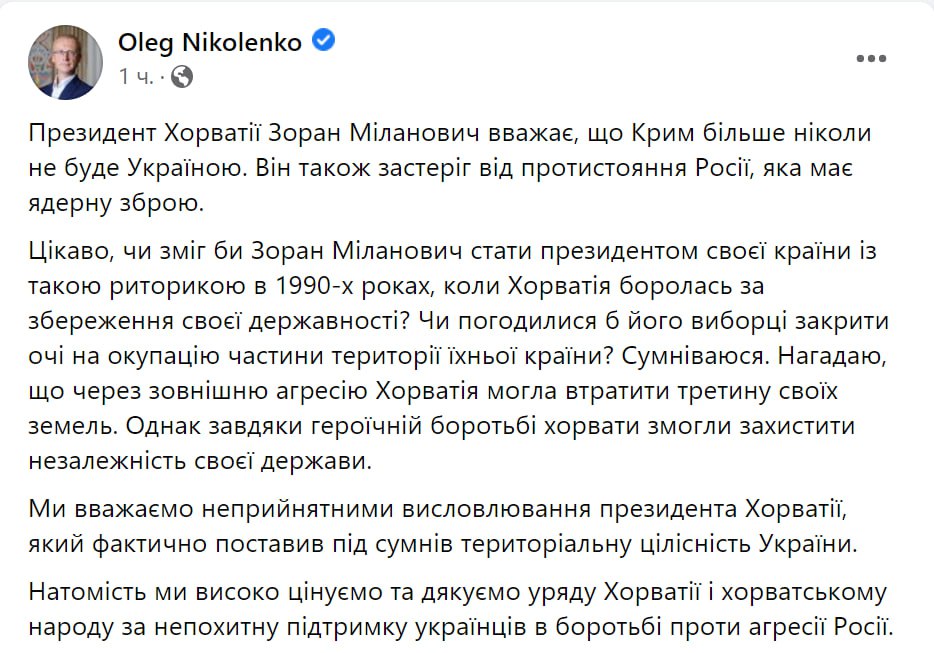The height and width of the screenshot is (653, 934).
Task: Click the "1 ч." post timestamp
Action: click(136, 76)
